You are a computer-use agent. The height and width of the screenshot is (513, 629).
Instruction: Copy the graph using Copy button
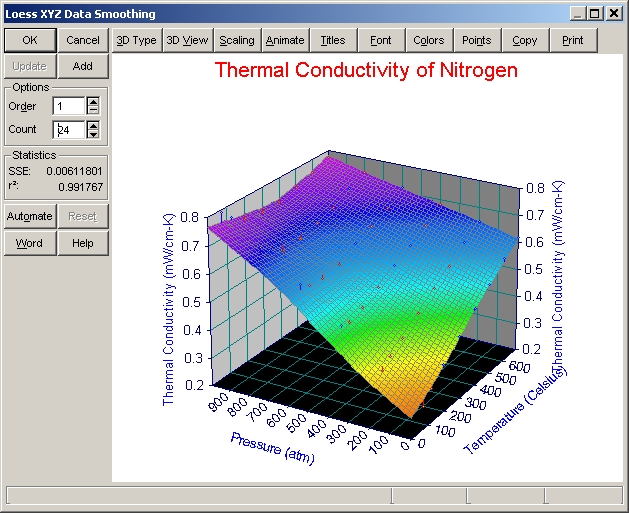[525, 40]
